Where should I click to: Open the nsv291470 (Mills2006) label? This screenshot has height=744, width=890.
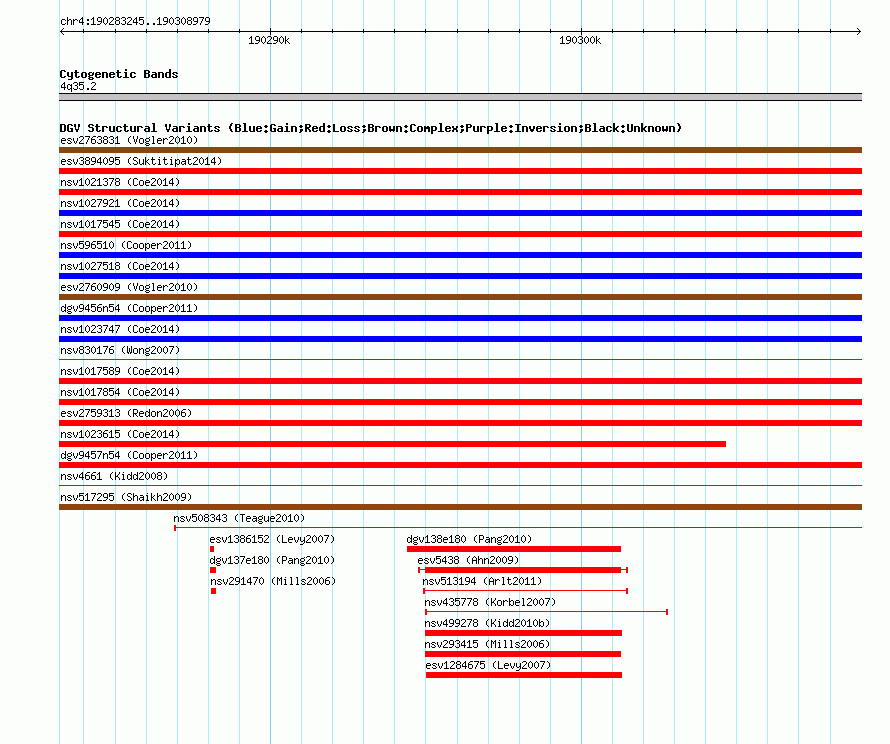coord(273,581)
